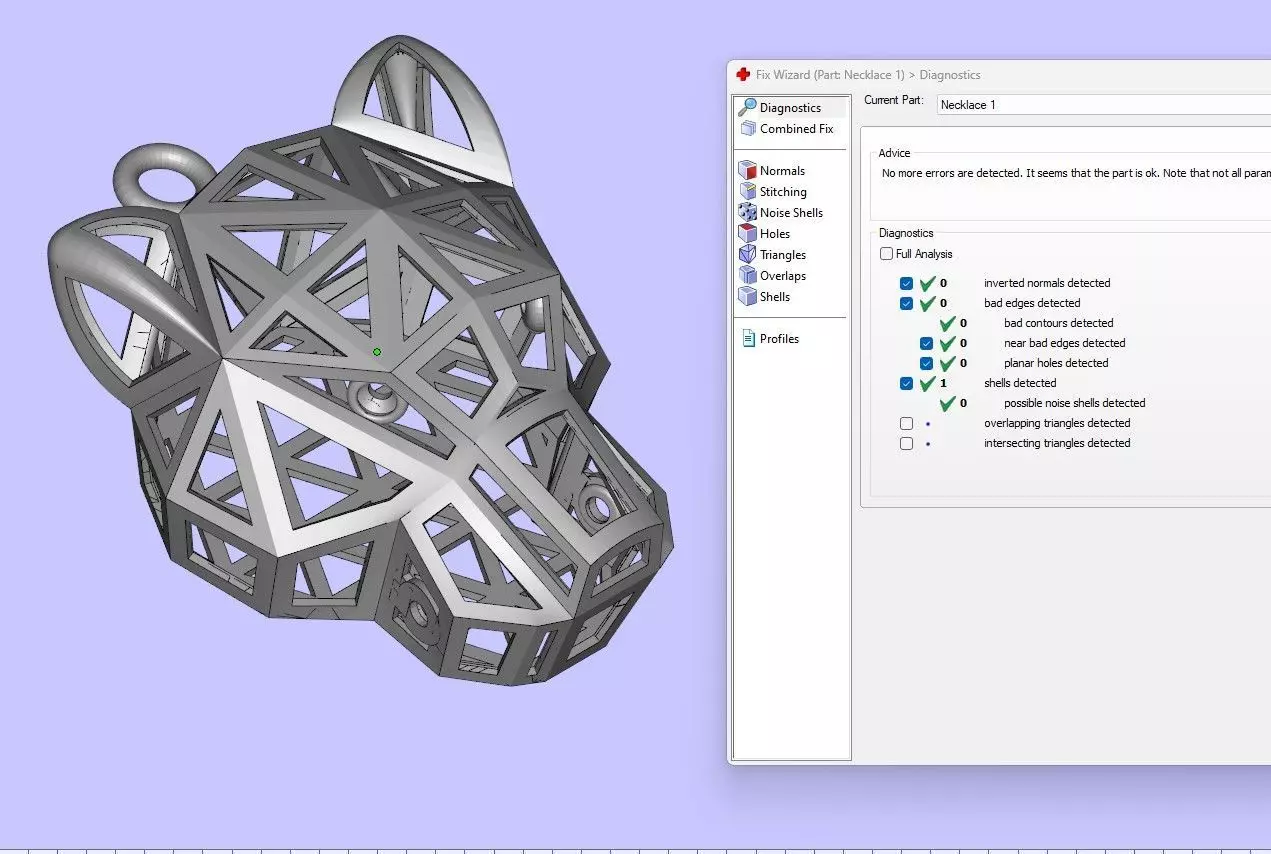This screenshot has width=1271, height=854.
Task: Open the Triangles fixing page
Action: (783, 255)
